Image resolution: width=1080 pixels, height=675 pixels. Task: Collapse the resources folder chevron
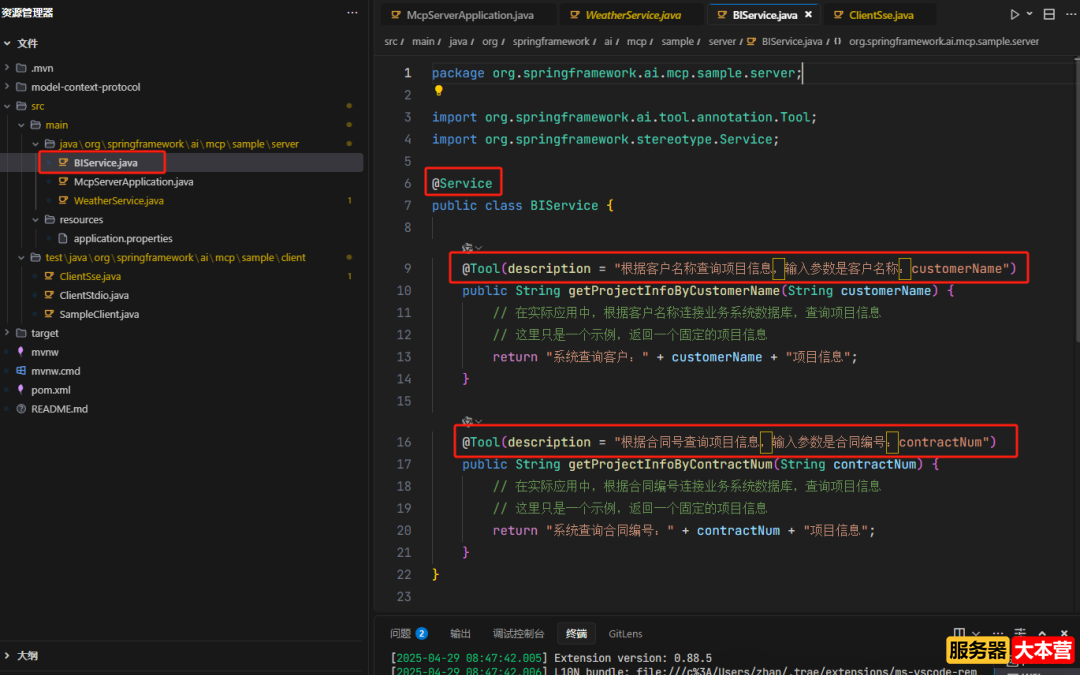tap(35, 219)
